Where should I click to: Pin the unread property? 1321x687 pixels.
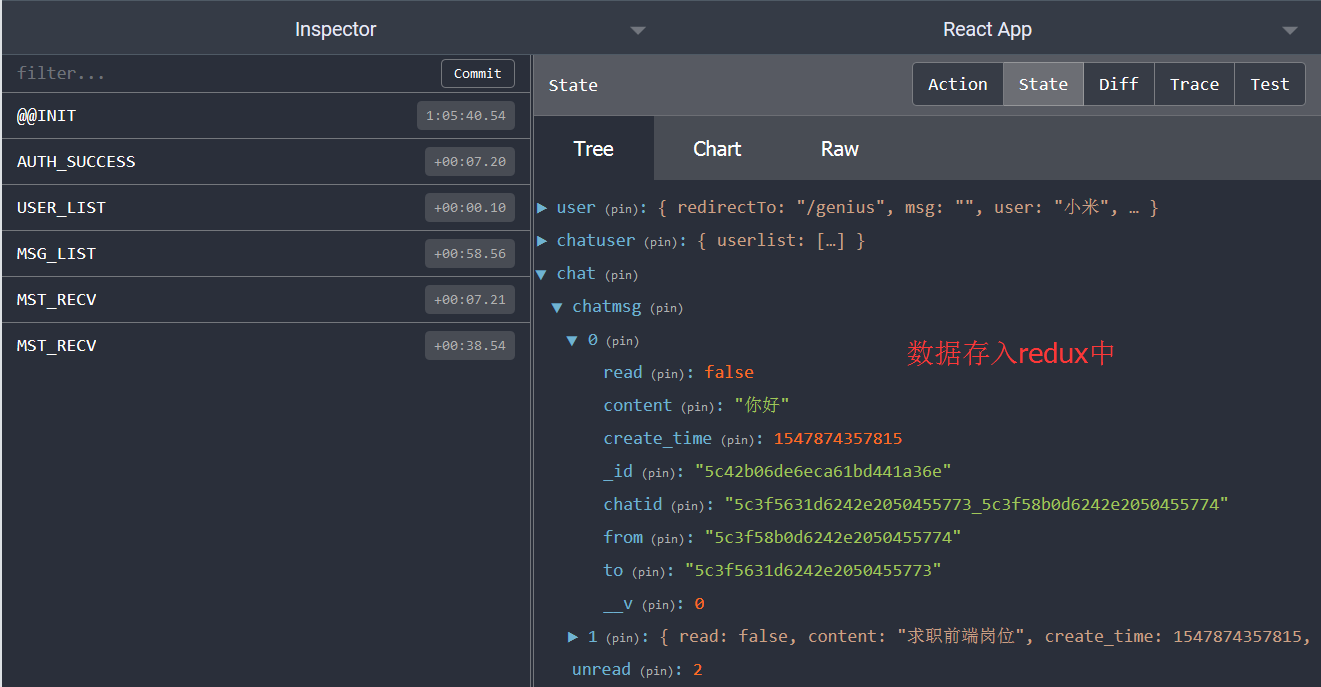(x=658, y=671)
